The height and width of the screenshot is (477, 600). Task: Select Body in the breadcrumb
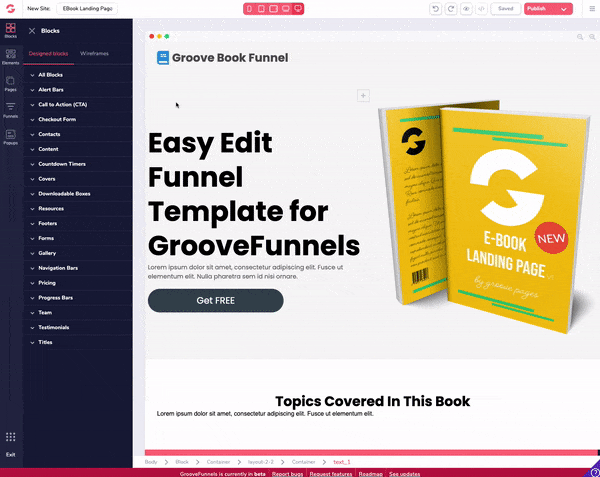(151, 462)
